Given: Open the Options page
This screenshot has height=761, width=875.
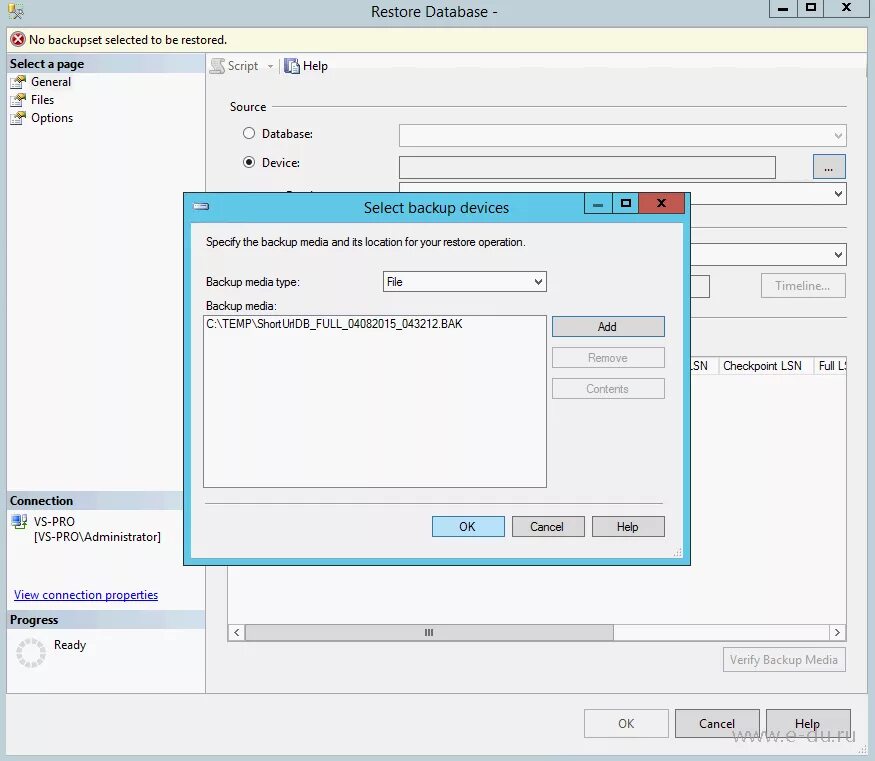Looking at the screenshot, I should pos(52,118).
